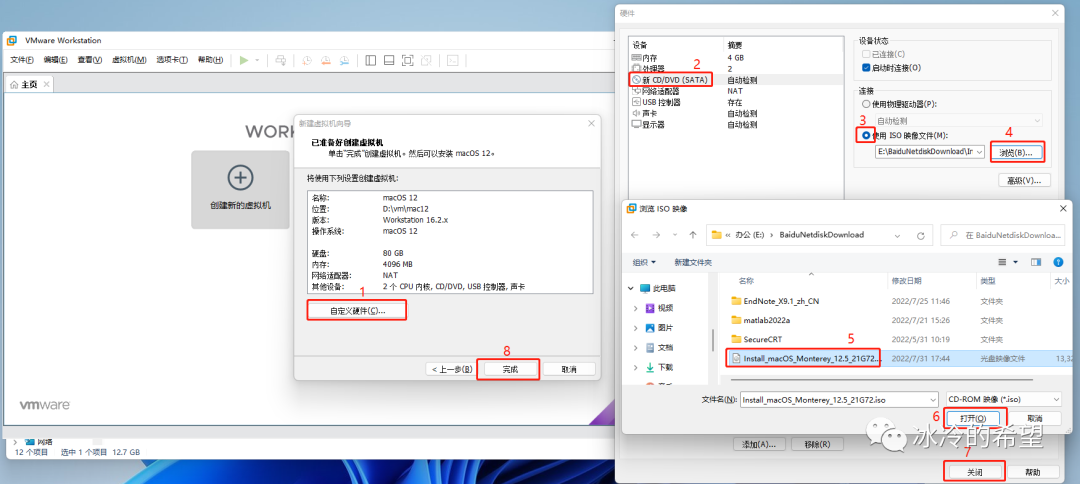Open ISO image path combo box dropdown
This screenshot has width=1080, height=484.
pyautogui.click(x=979, y=151)
